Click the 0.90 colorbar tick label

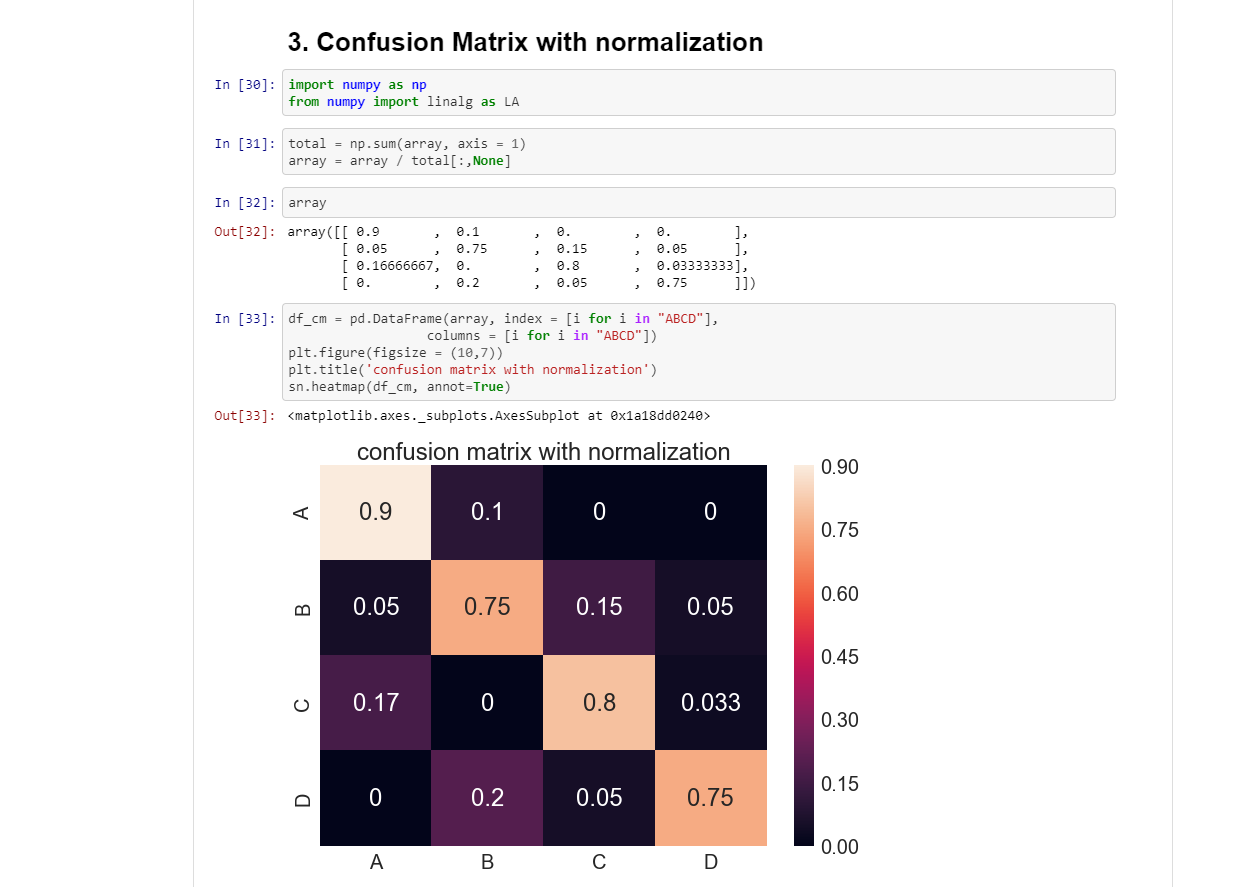tap(840, 467)
